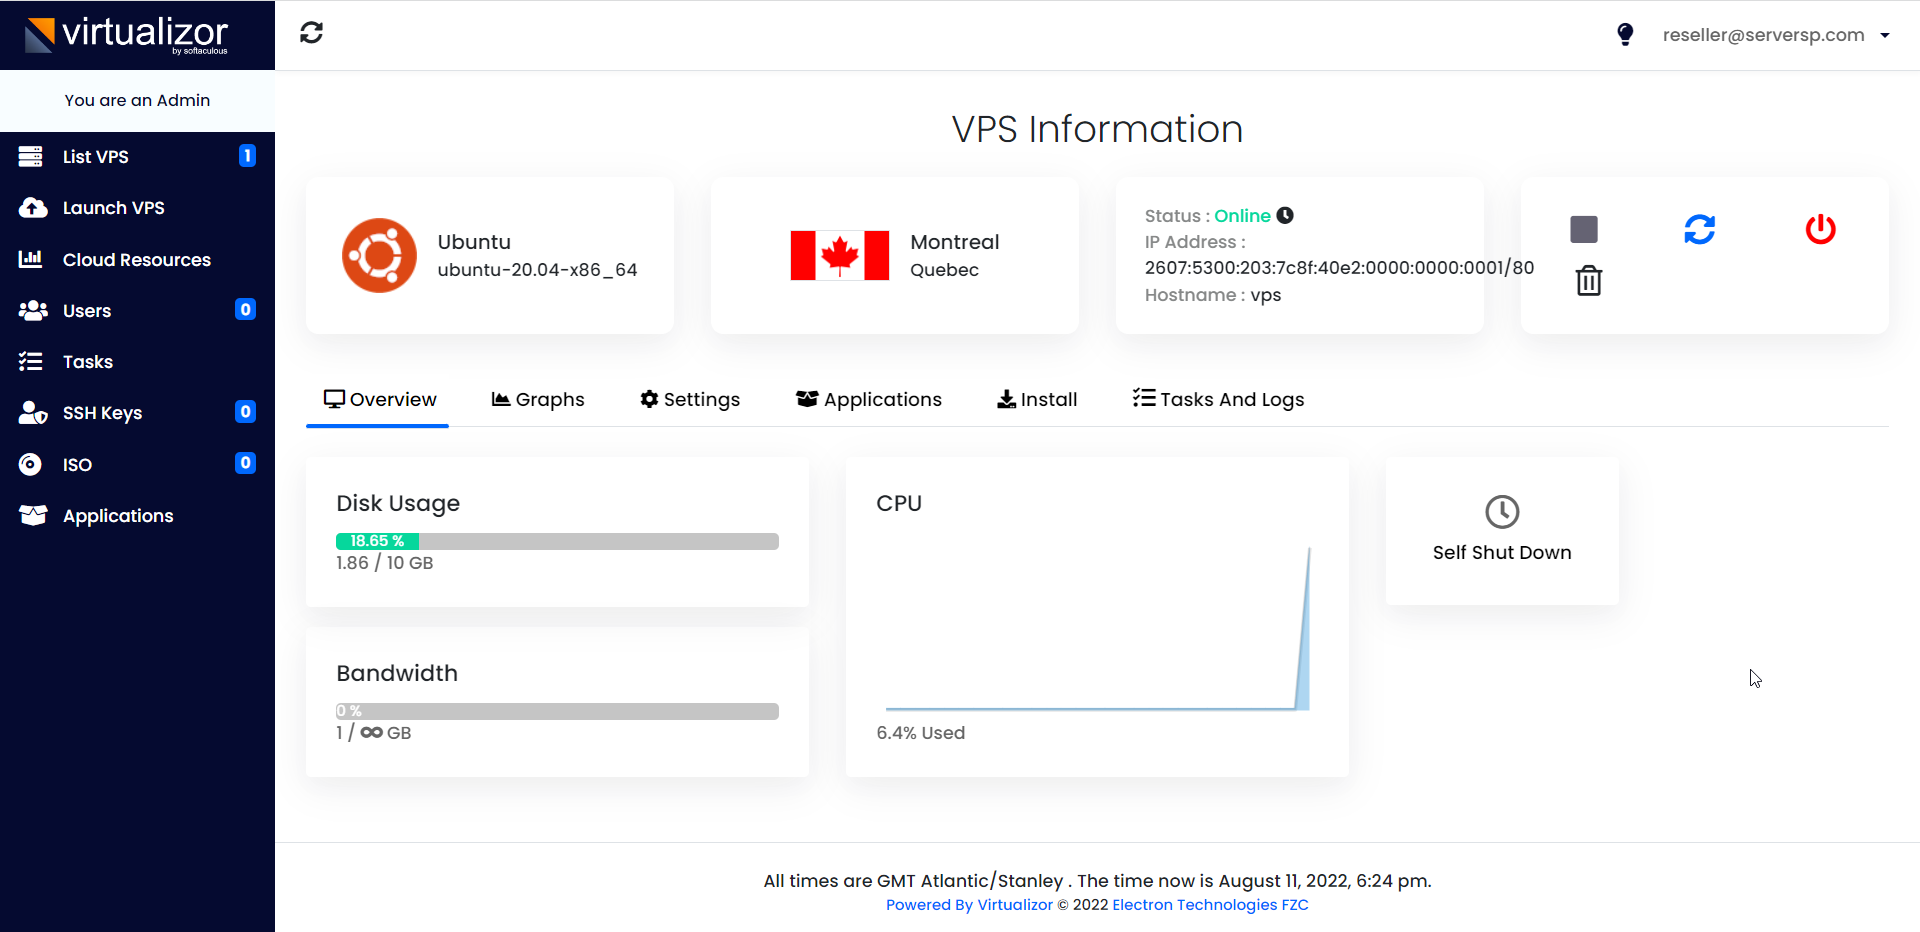The width and height of the screenshot is (1920, 932).
Task: Click the Montreal location text
Action: pos(954,242)
